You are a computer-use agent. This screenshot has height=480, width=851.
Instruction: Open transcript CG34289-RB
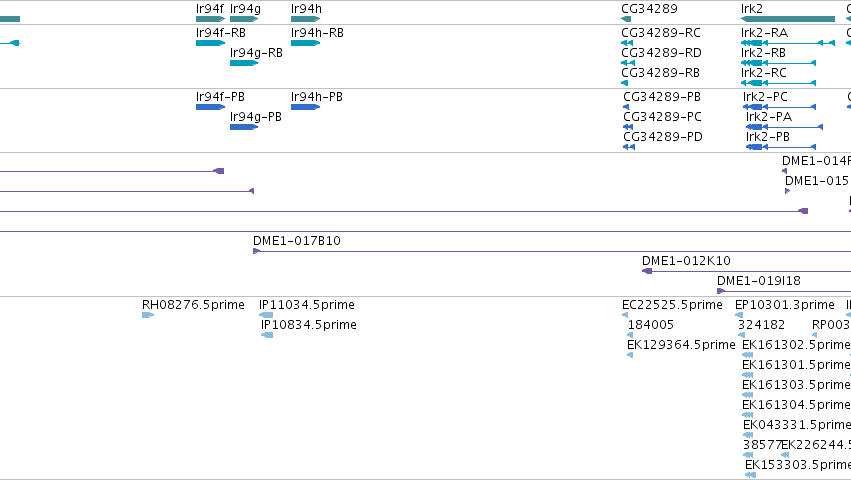tap(661, 73)
